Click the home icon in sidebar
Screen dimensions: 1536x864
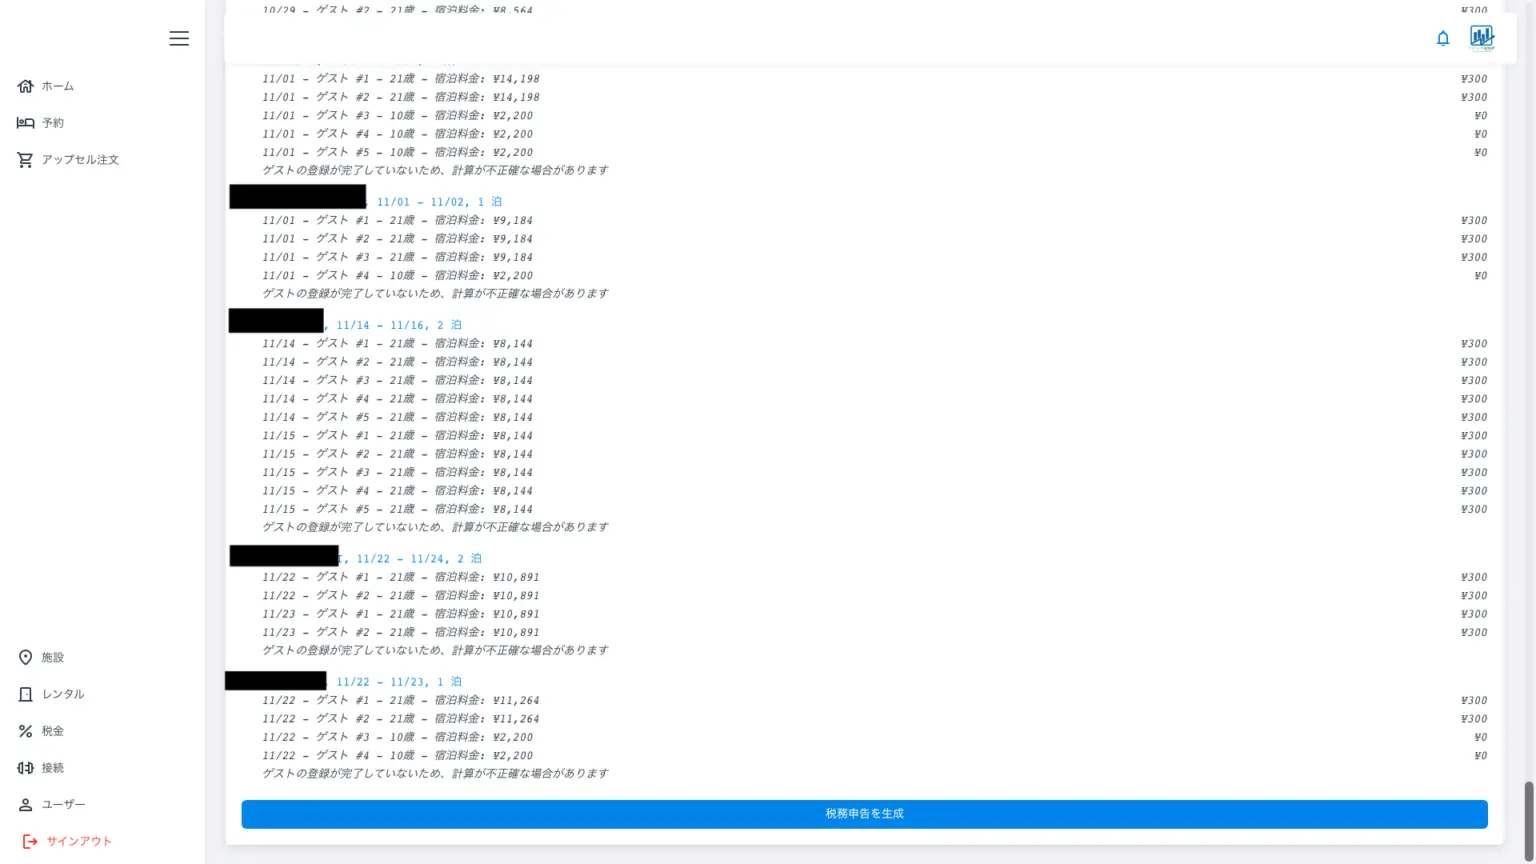coord(26,86)
